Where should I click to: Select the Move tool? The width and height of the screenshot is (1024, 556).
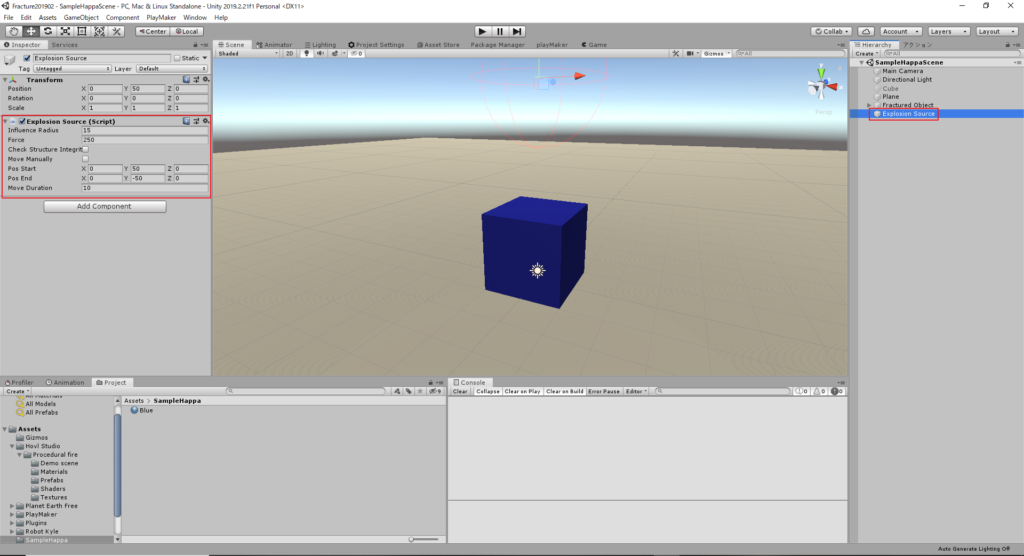31,31
